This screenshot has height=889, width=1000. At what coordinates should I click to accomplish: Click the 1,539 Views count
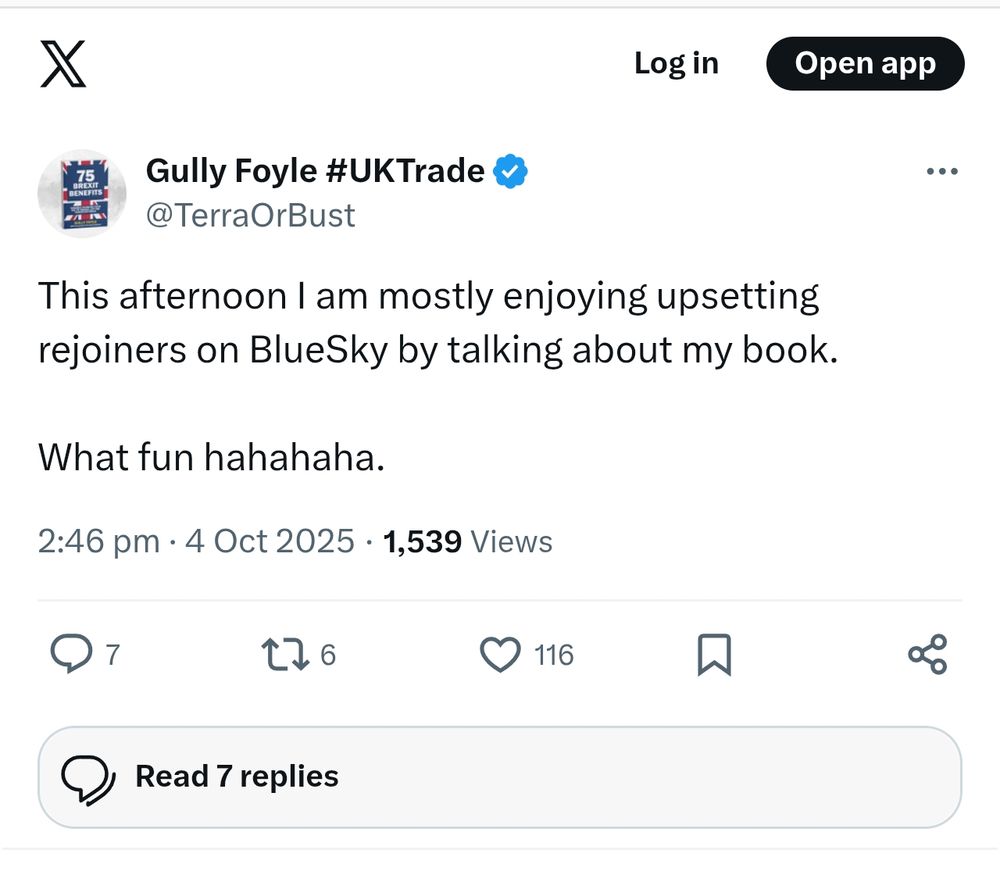coord(467,542)
